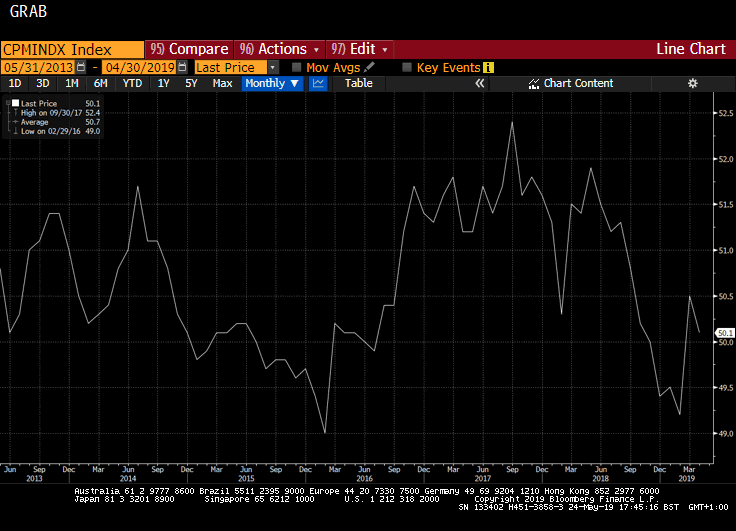736x531 pixels.
Task: Click the 49.0 y-axis label
Action: click(726, 433)
